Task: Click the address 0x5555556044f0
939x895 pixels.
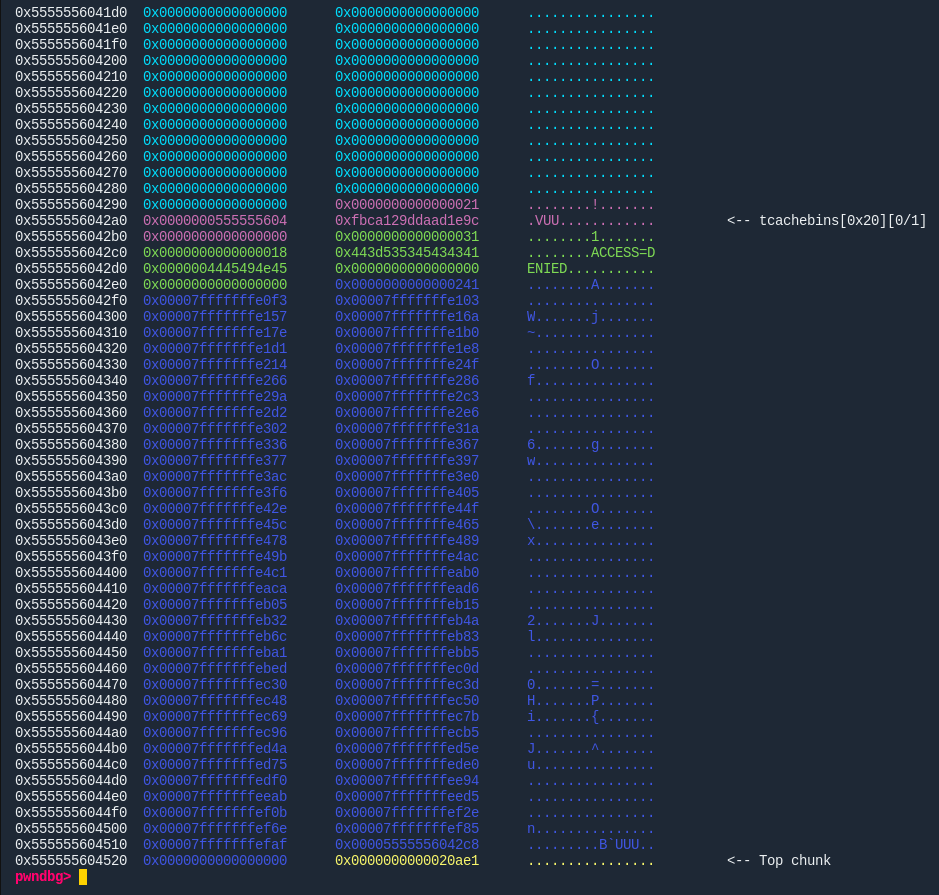Action: coord(71,812)
